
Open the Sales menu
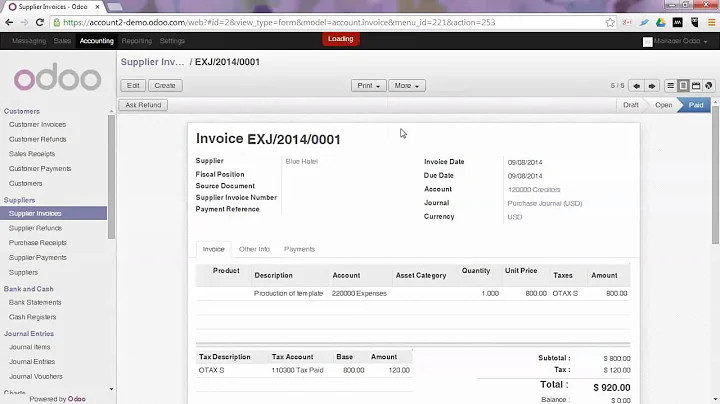pos(62,41)
